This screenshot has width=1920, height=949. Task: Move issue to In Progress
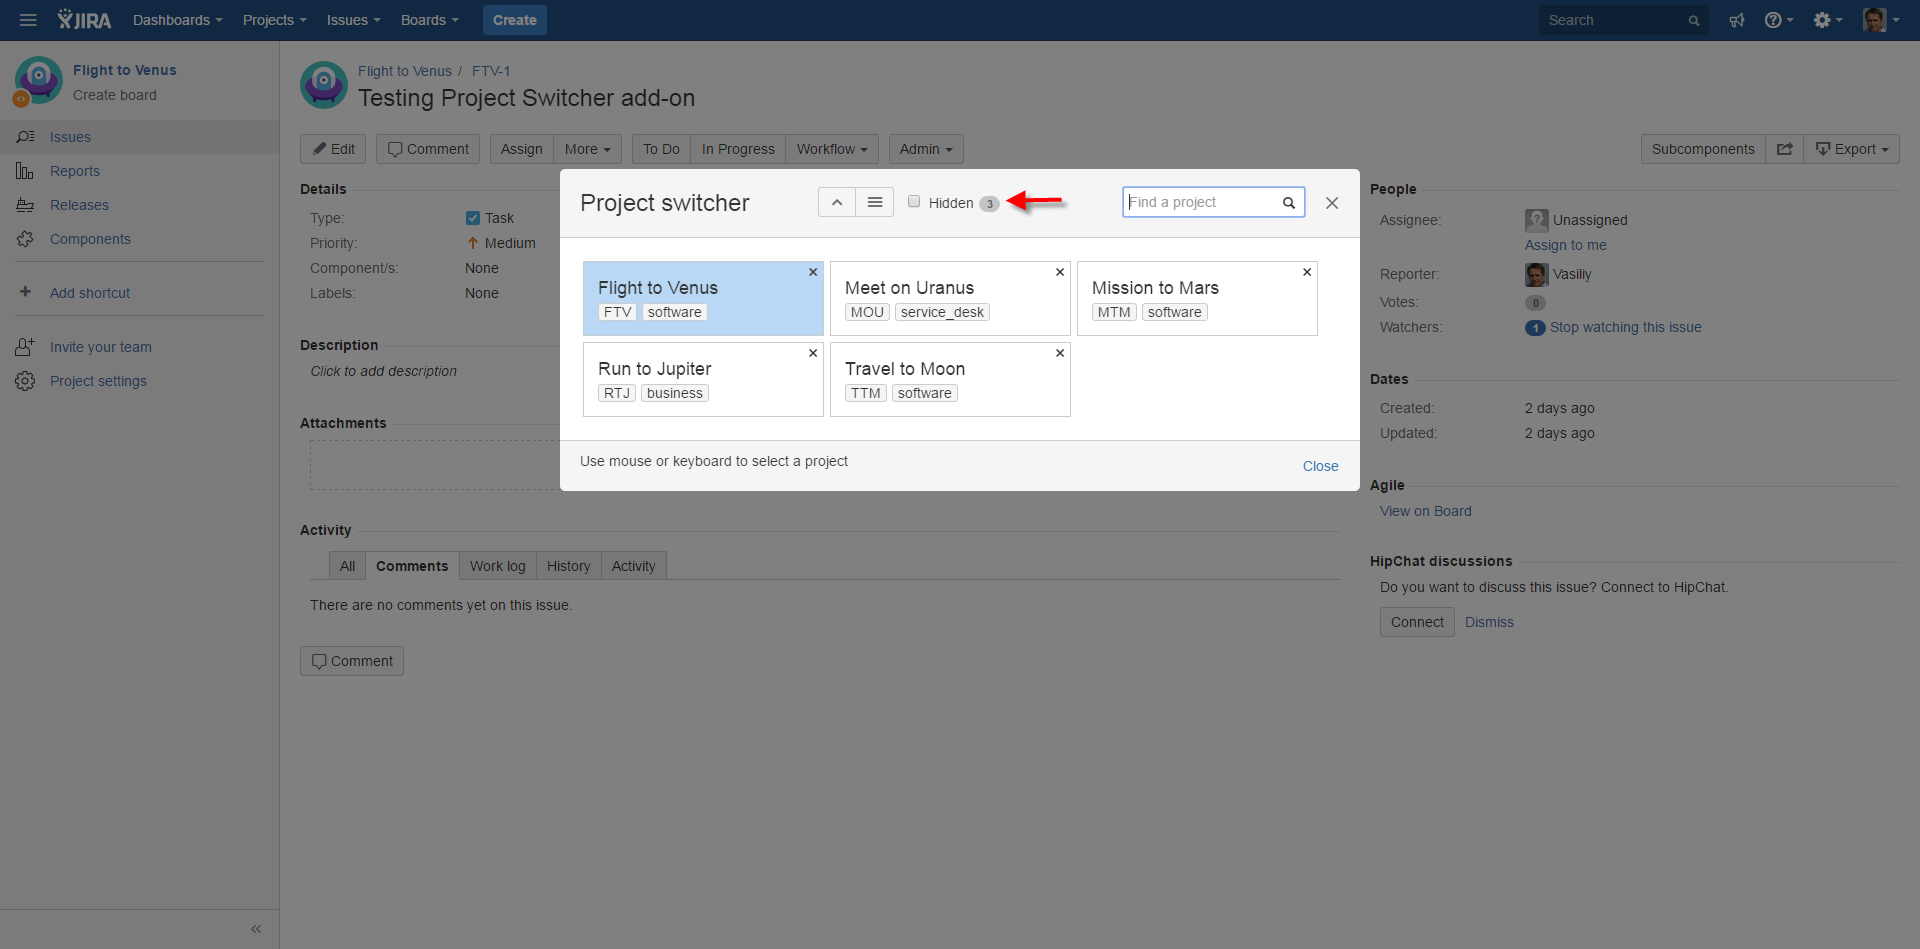[738, 149]
